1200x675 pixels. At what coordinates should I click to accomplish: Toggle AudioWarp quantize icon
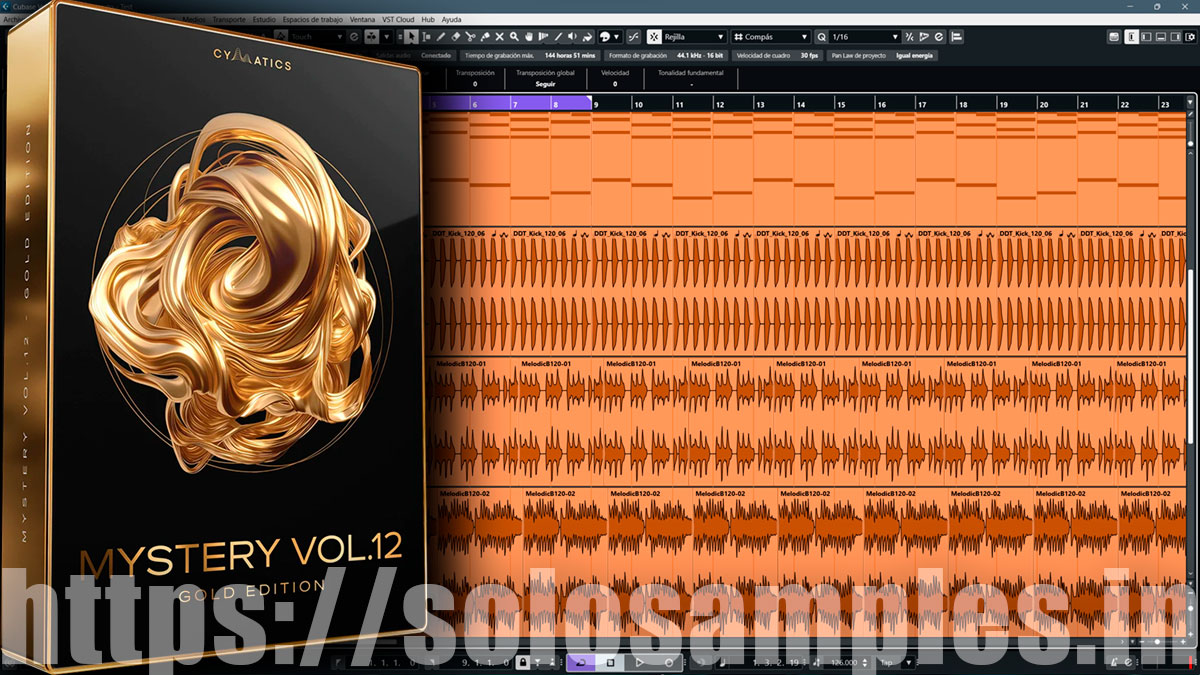click(924, 36)
